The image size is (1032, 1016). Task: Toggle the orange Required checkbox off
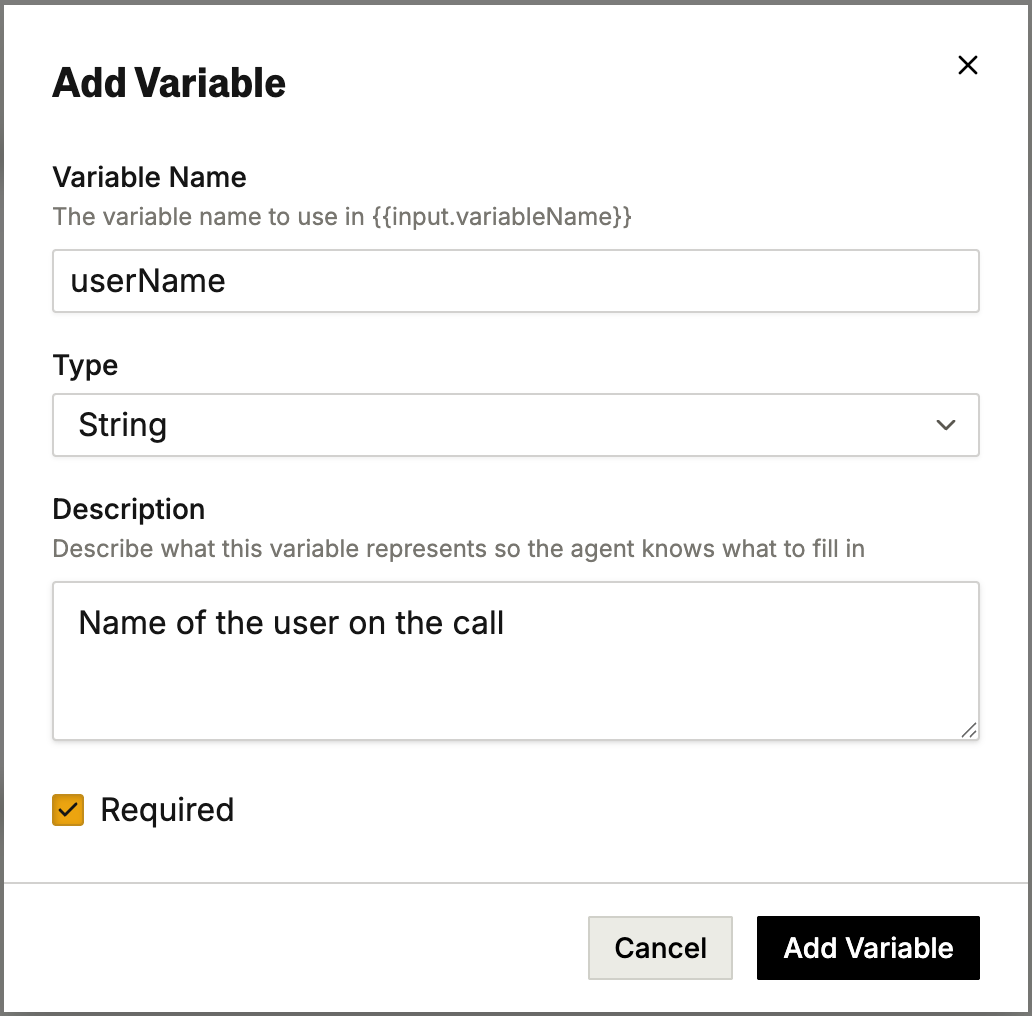point(66,810)
